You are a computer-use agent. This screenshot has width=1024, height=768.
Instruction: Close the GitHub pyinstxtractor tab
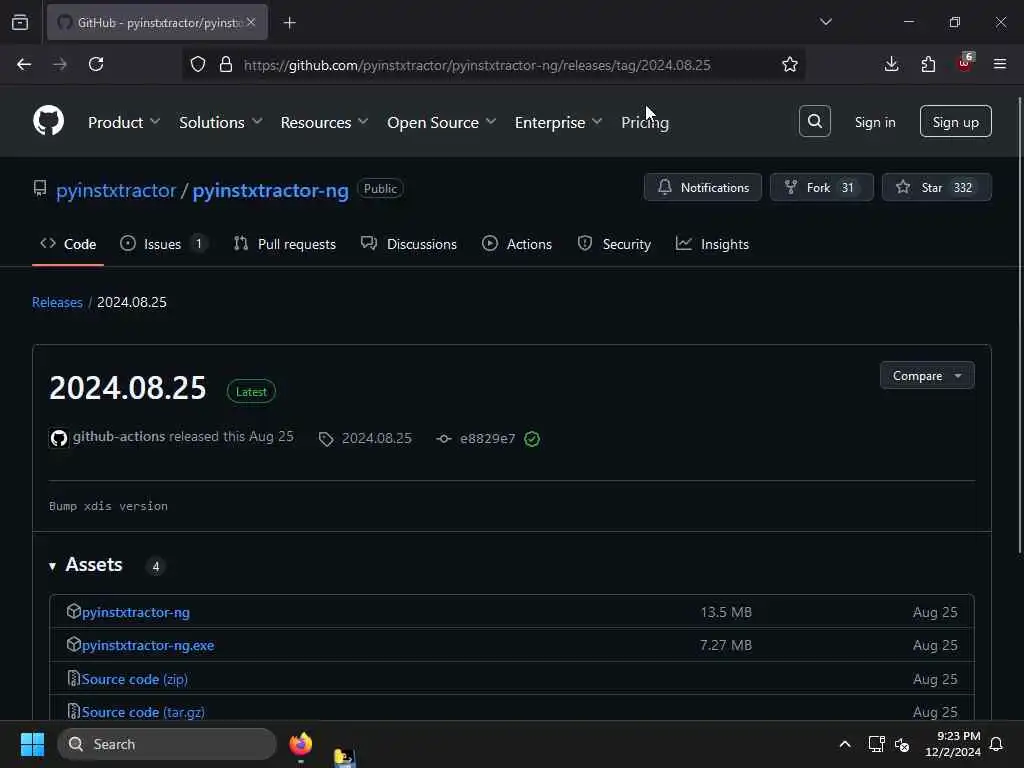(251, 22)
